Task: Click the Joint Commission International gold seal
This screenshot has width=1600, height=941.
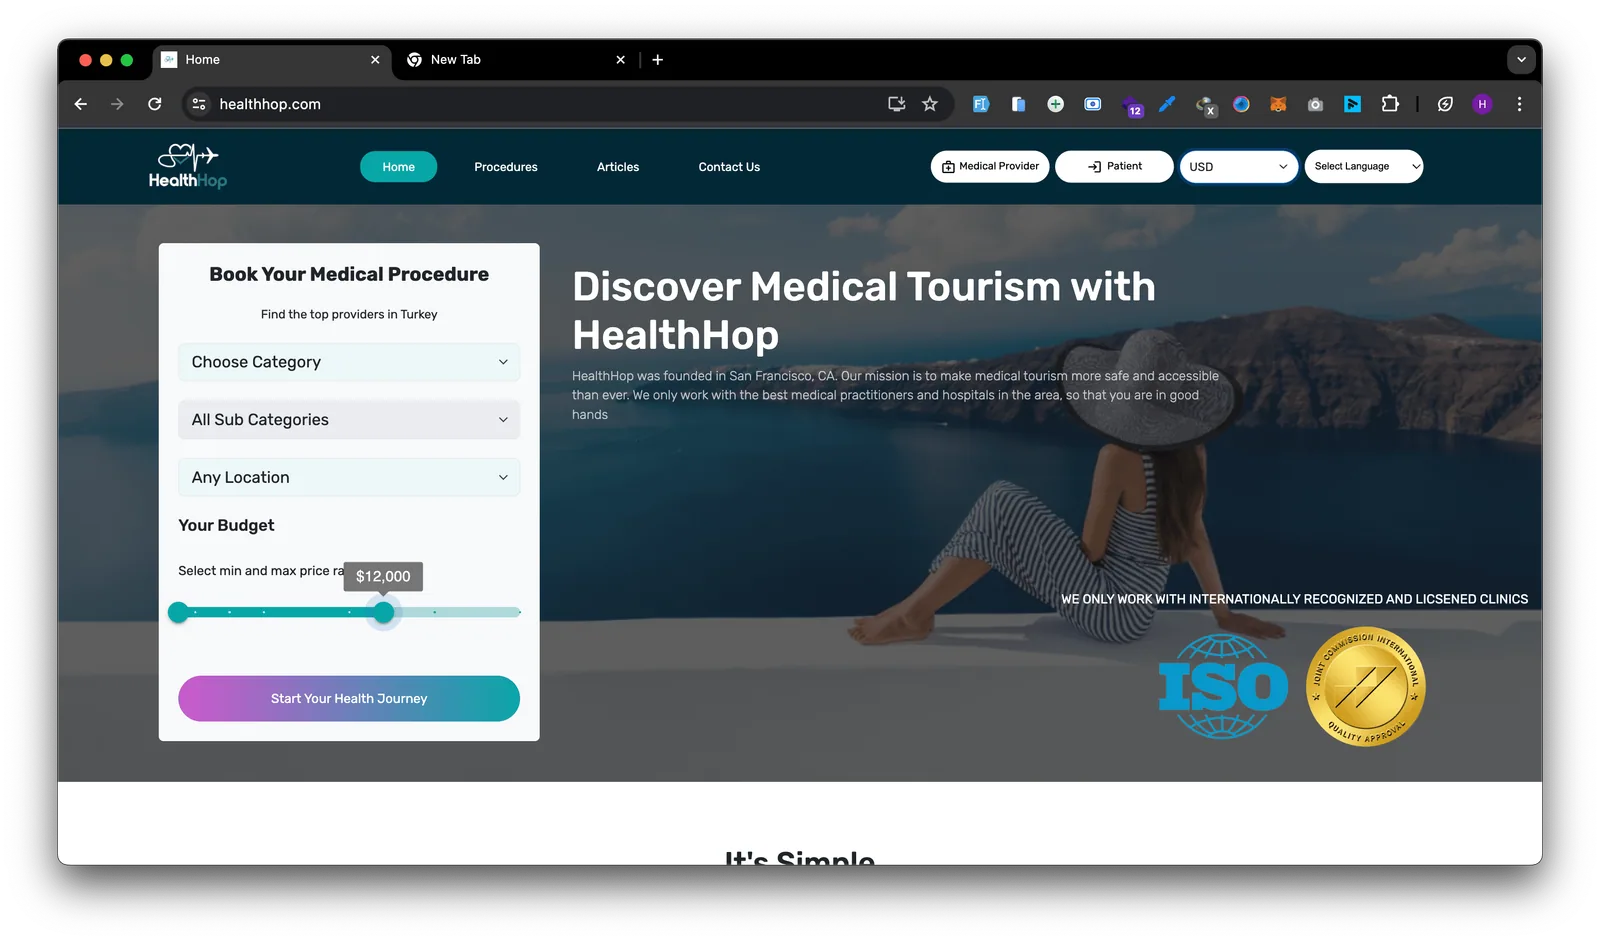Action: pyautogui.click(x=1366, y=686)
